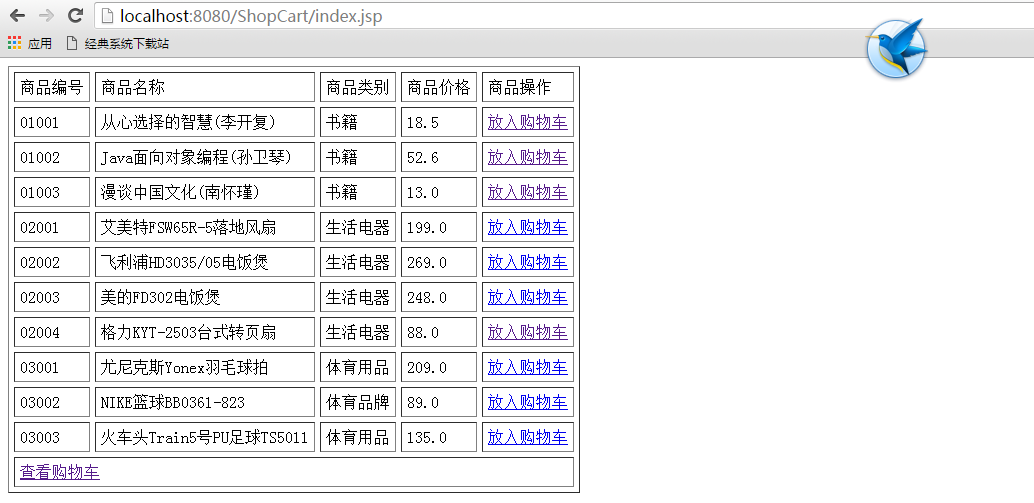This screenshot has width=1034, height=503.
Task: Add Yonex羽毛球拍 to cart
Action: tap(528, 367)
